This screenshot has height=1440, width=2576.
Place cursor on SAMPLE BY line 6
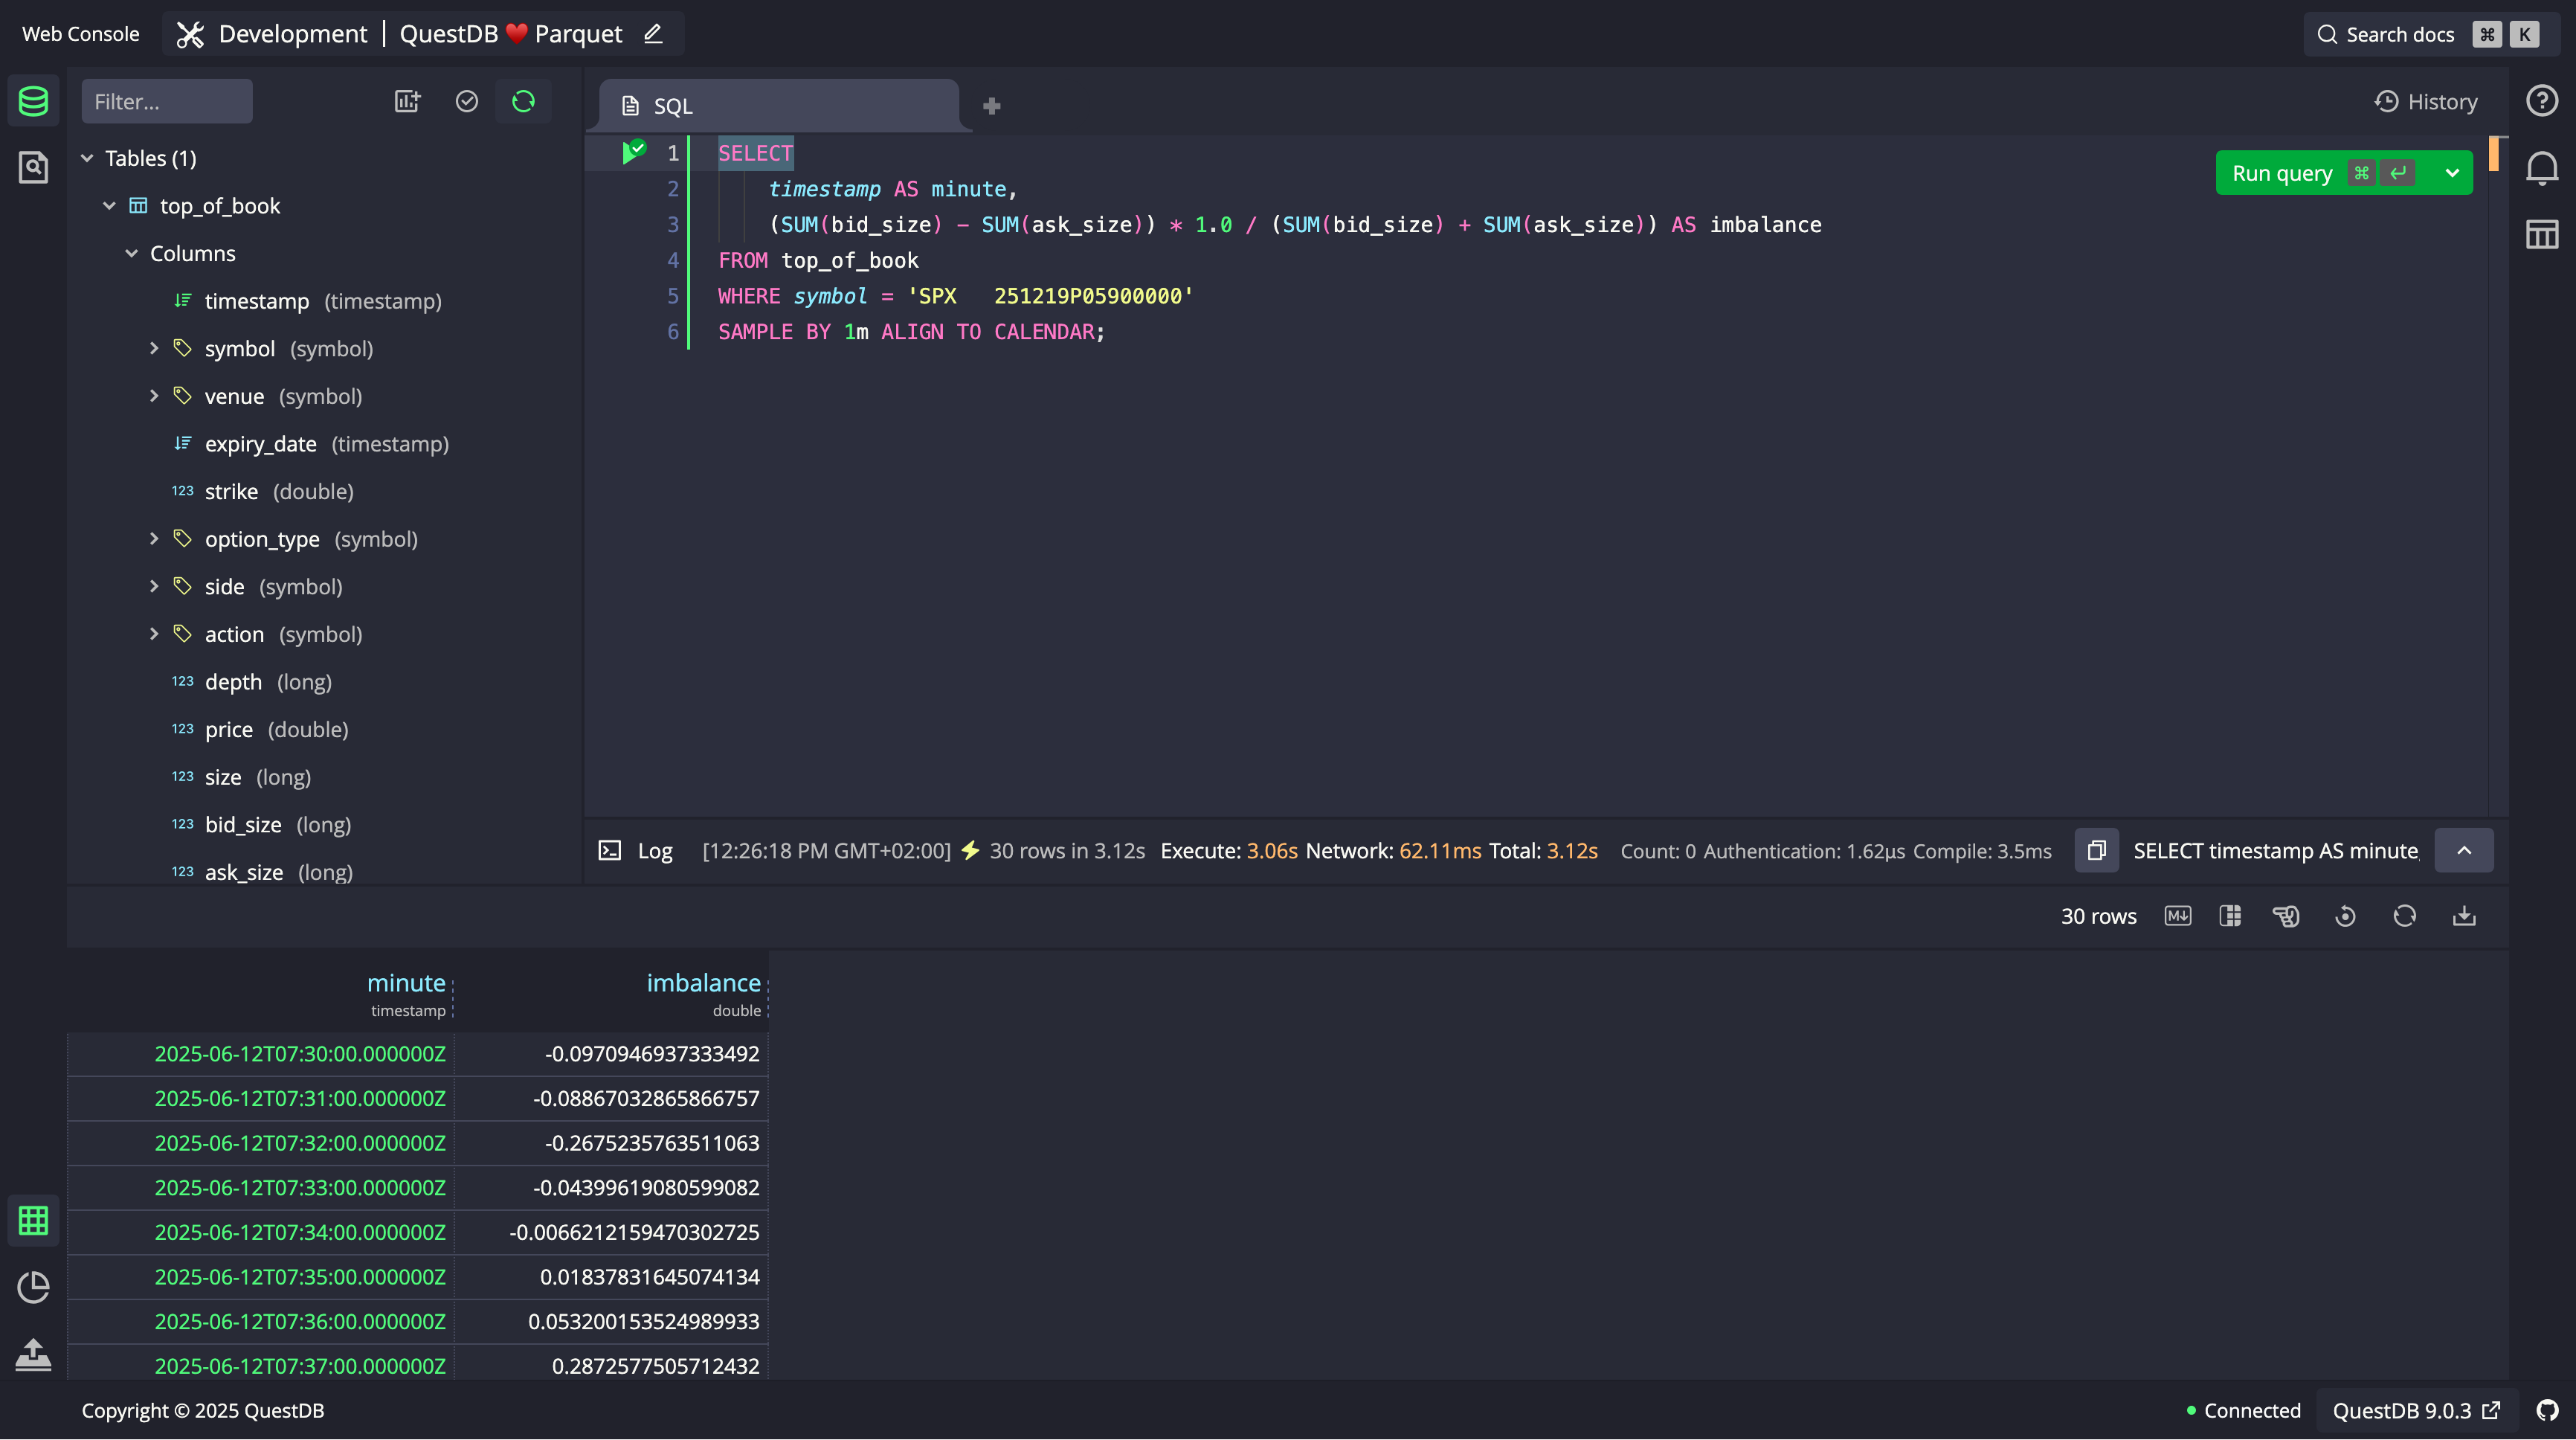(911, 332)
